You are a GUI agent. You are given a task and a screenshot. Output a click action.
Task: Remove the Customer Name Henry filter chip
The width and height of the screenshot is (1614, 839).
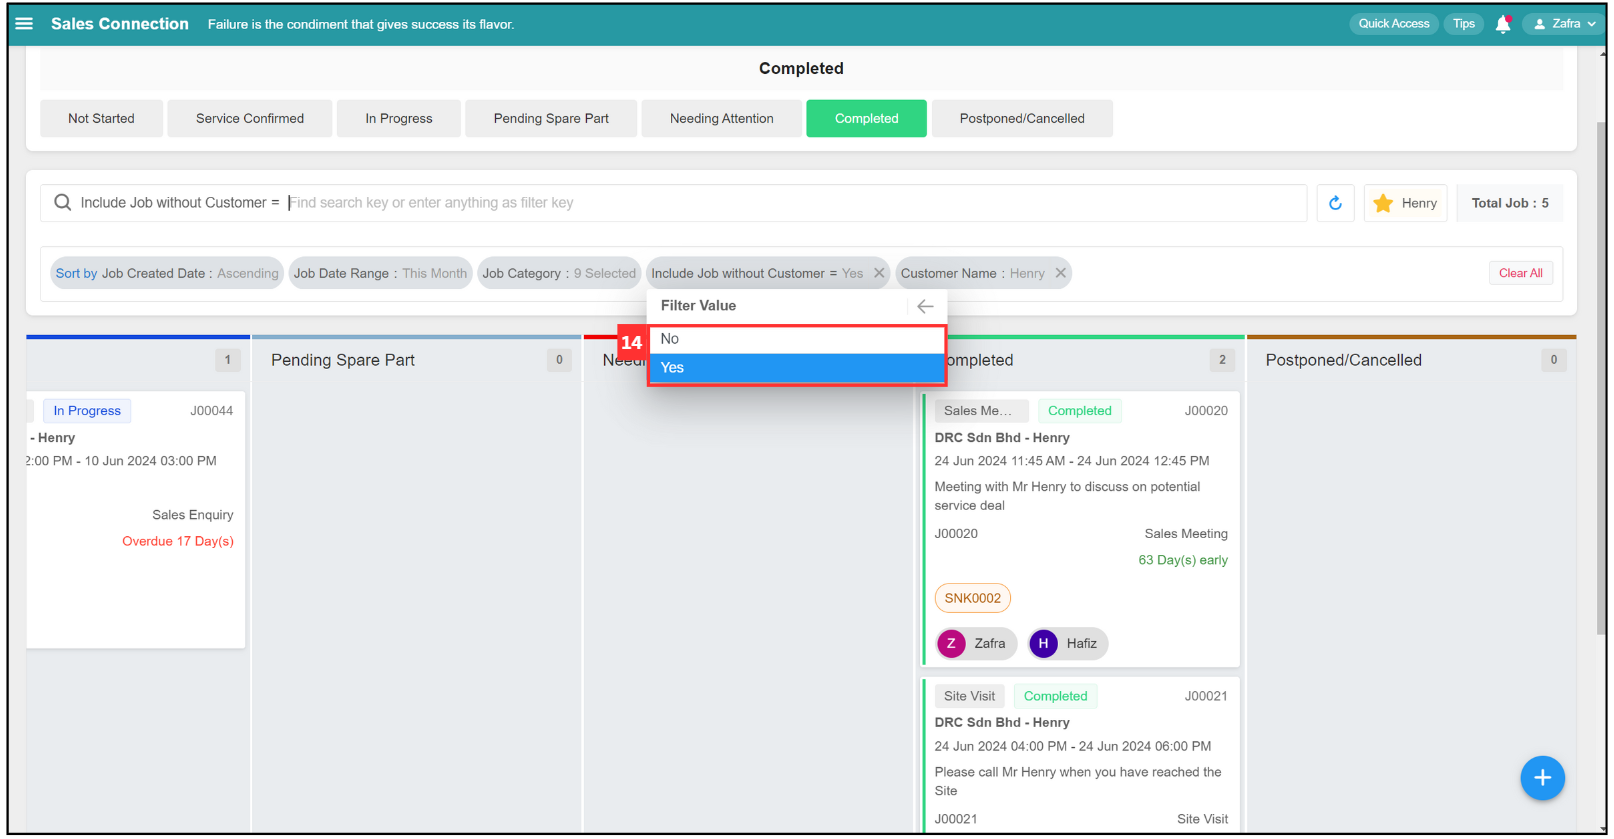click(1061, 273)
